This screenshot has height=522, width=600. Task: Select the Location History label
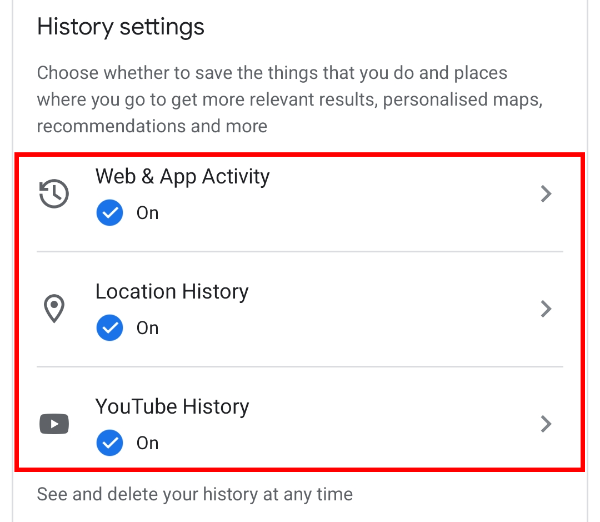point(172,292)
